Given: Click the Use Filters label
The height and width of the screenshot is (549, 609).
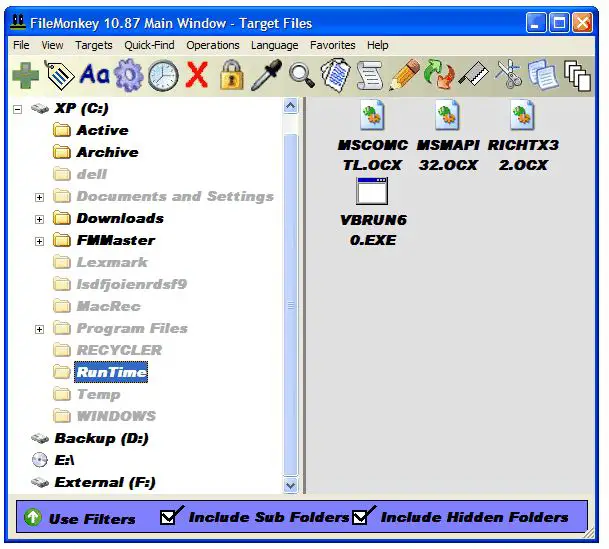Looking at the screenshot, I should [92, 519].
